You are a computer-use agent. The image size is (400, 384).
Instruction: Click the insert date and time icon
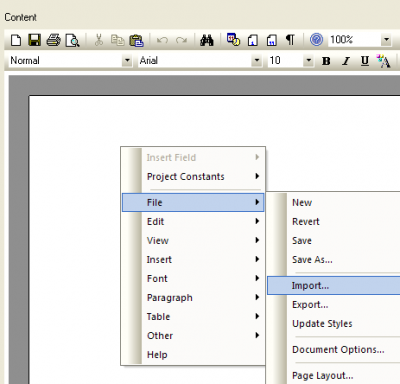click(233, 40)
